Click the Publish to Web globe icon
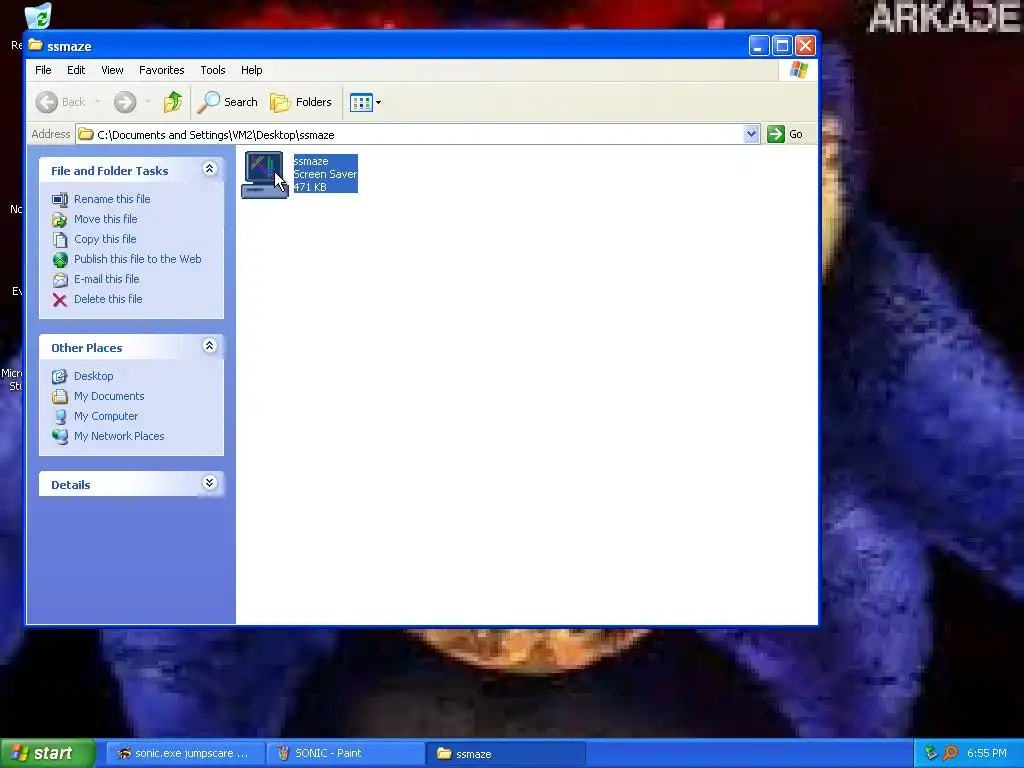The width and height of the screenshot is (1024, 768). pyautogui.click(x=60, y=260)
